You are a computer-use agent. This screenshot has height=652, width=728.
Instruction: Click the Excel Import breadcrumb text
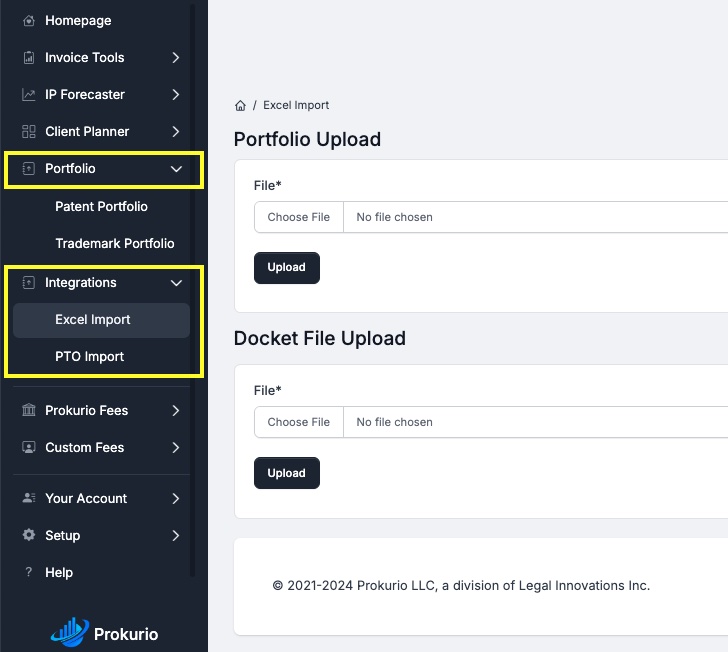click(296, 105)
